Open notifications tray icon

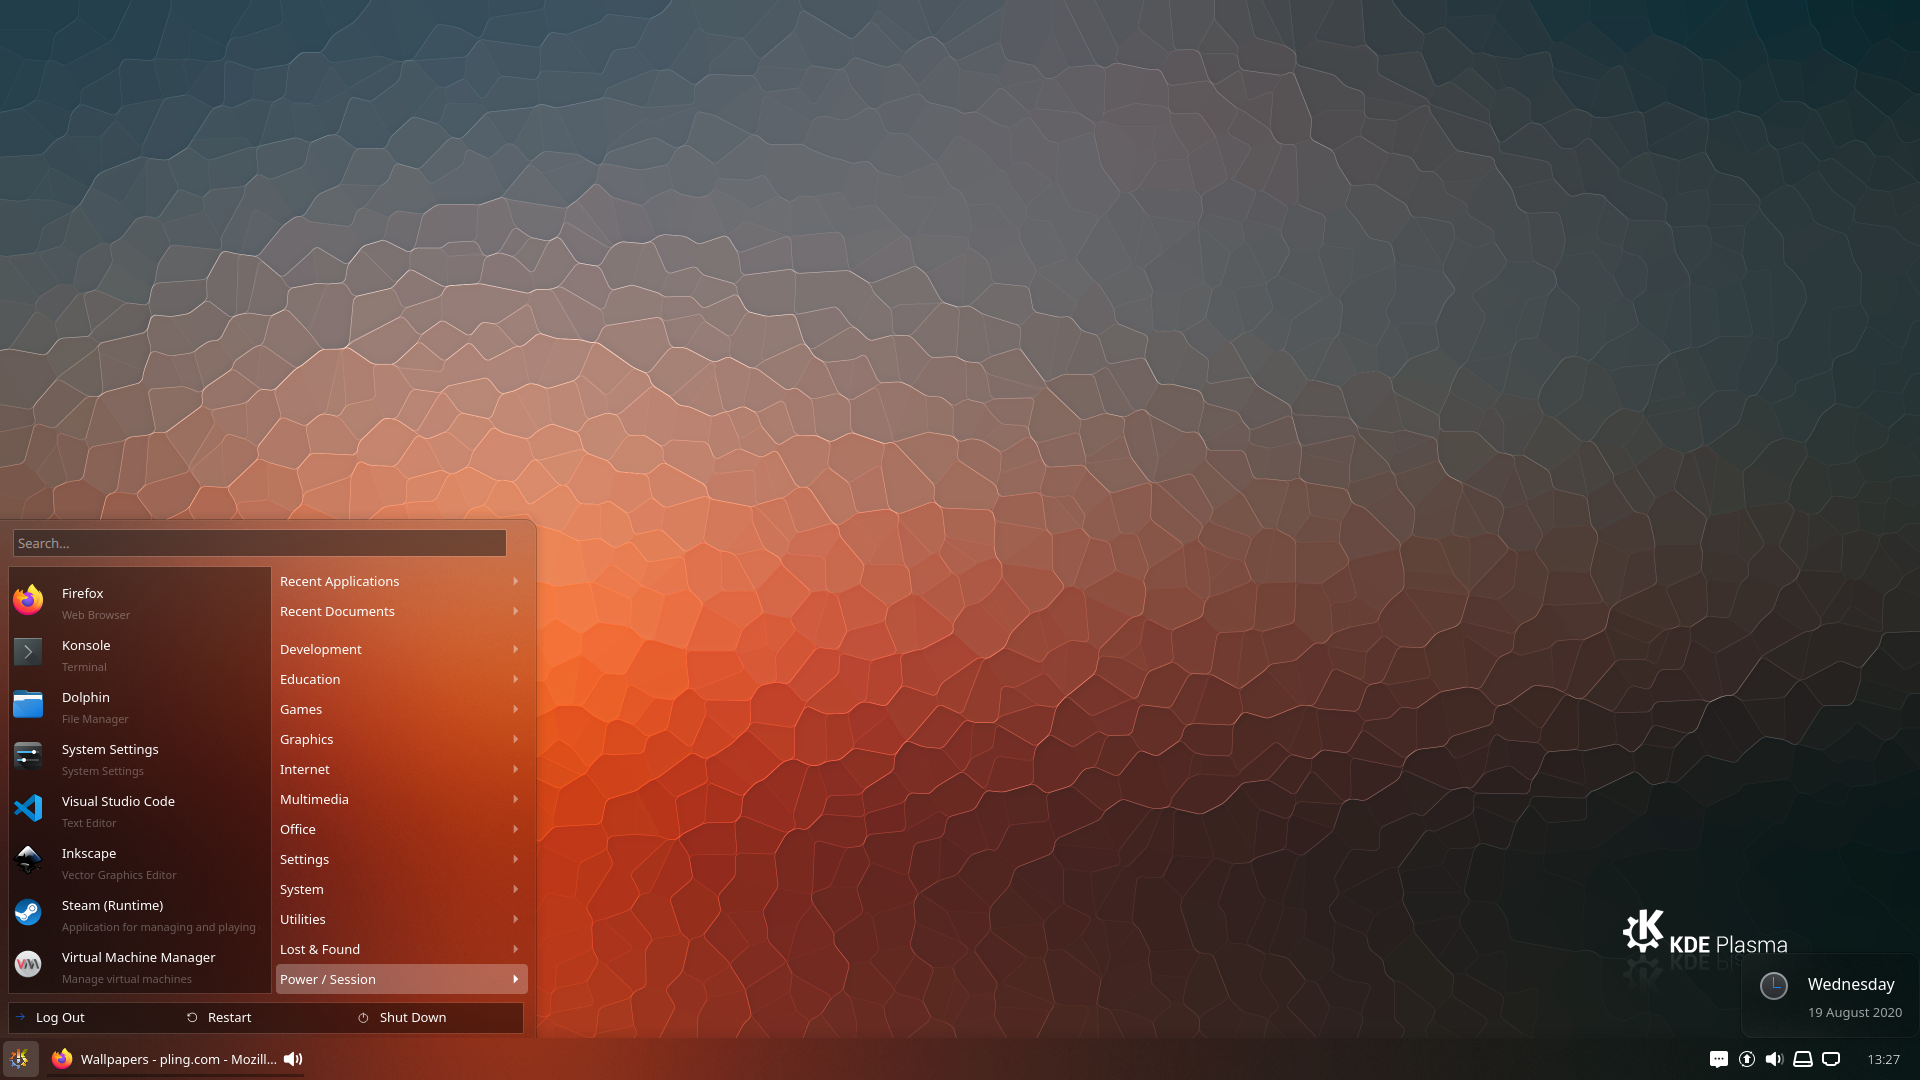[1719, 1059]
